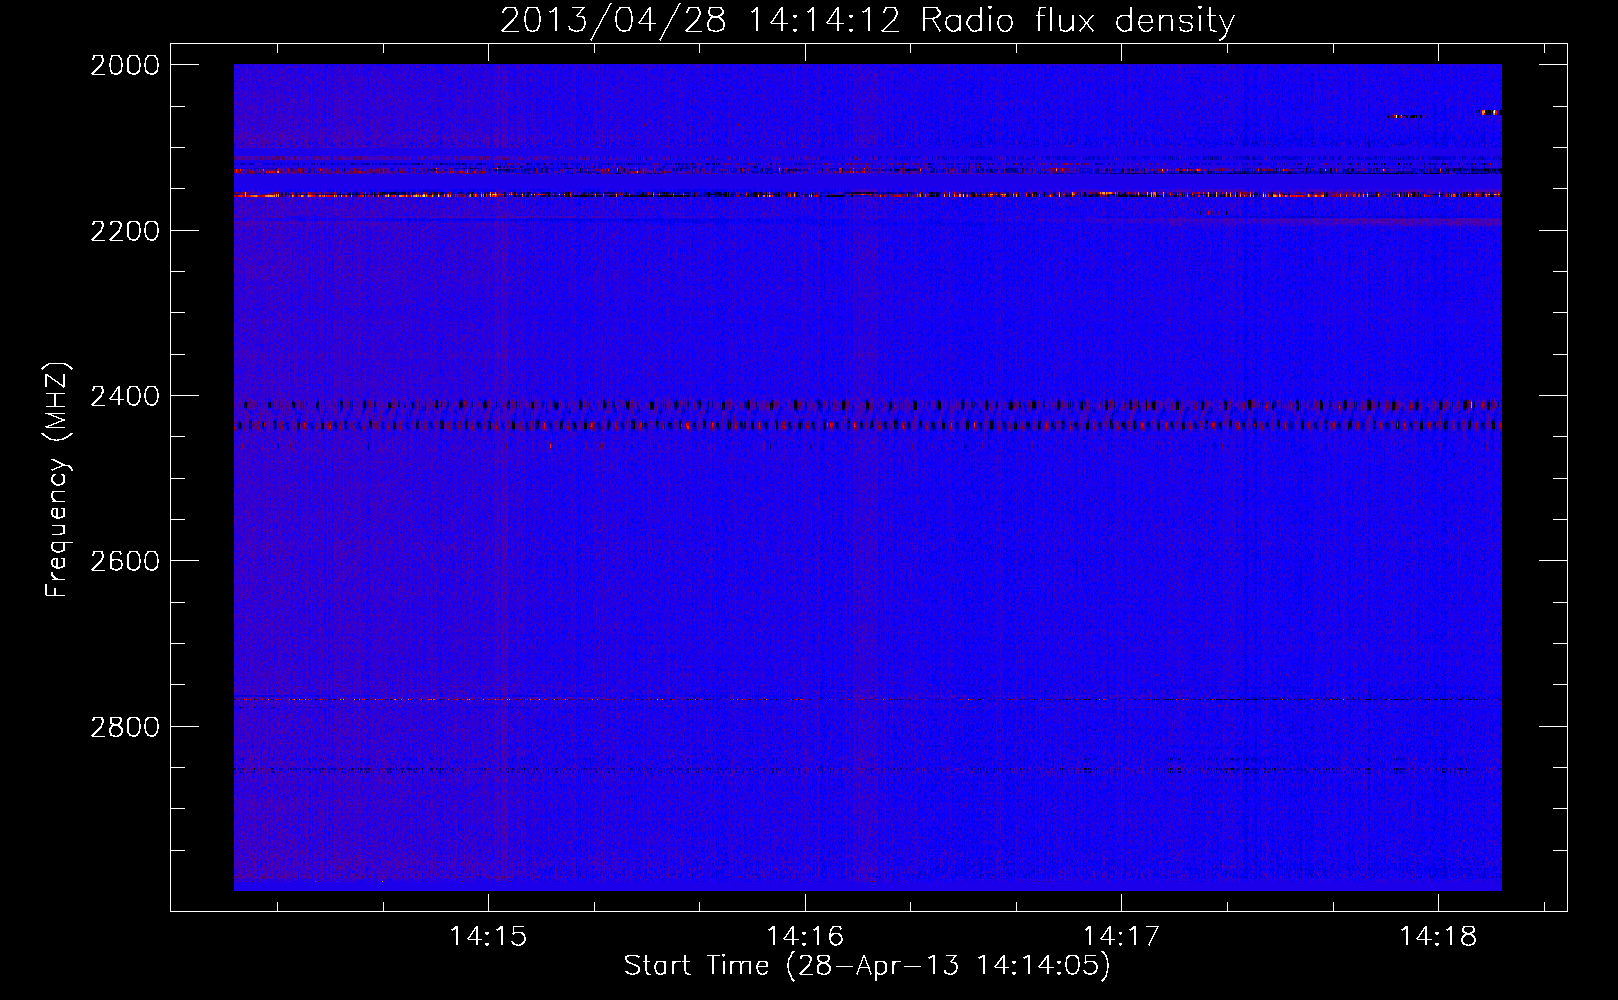Screen dimensions: 1618x1000
Task: Click the bright orange band near 2160 MHz
Action: pos(867,195)
